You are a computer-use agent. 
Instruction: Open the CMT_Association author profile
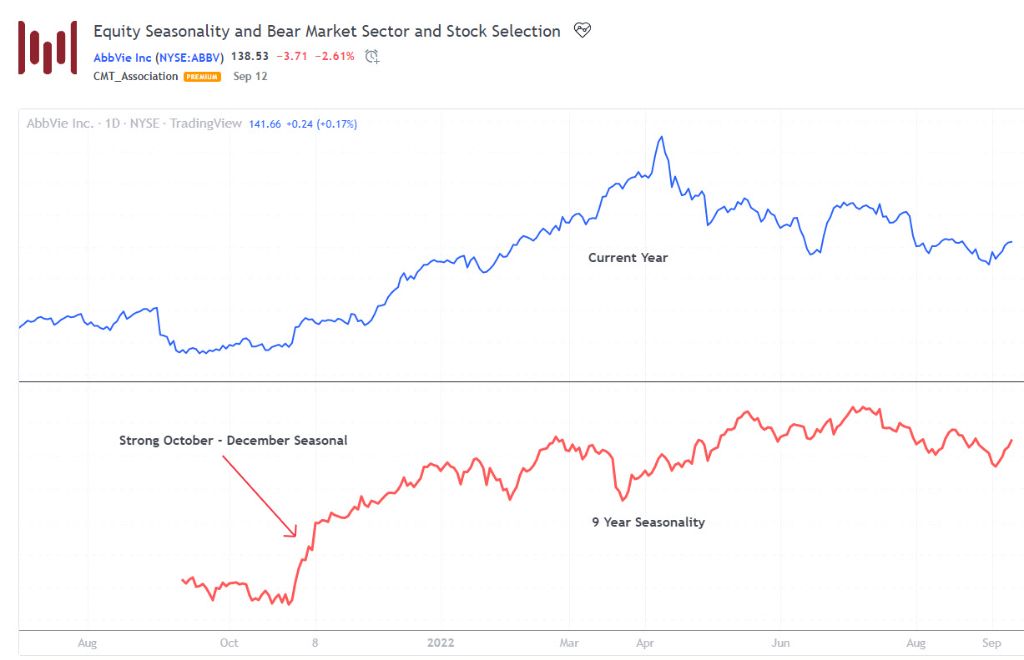click(x=135, y=77)
